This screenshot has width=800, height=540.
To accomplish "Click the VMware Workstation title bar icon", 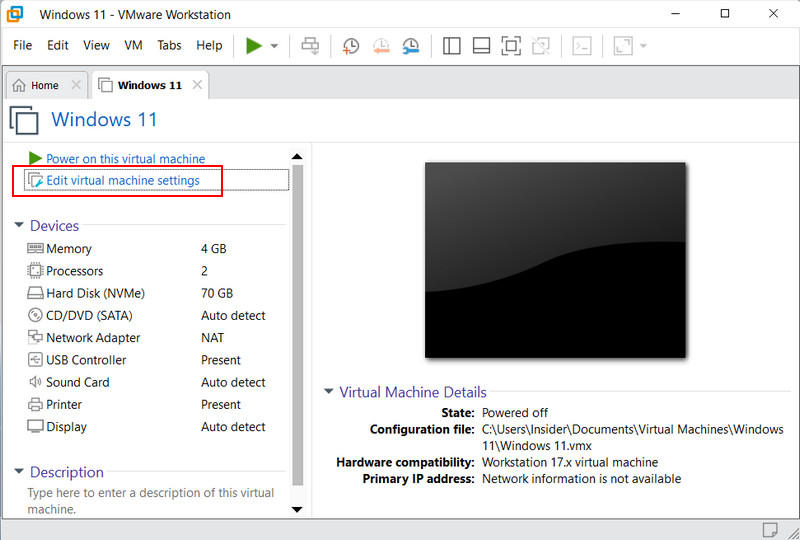I will pos(15,14).
